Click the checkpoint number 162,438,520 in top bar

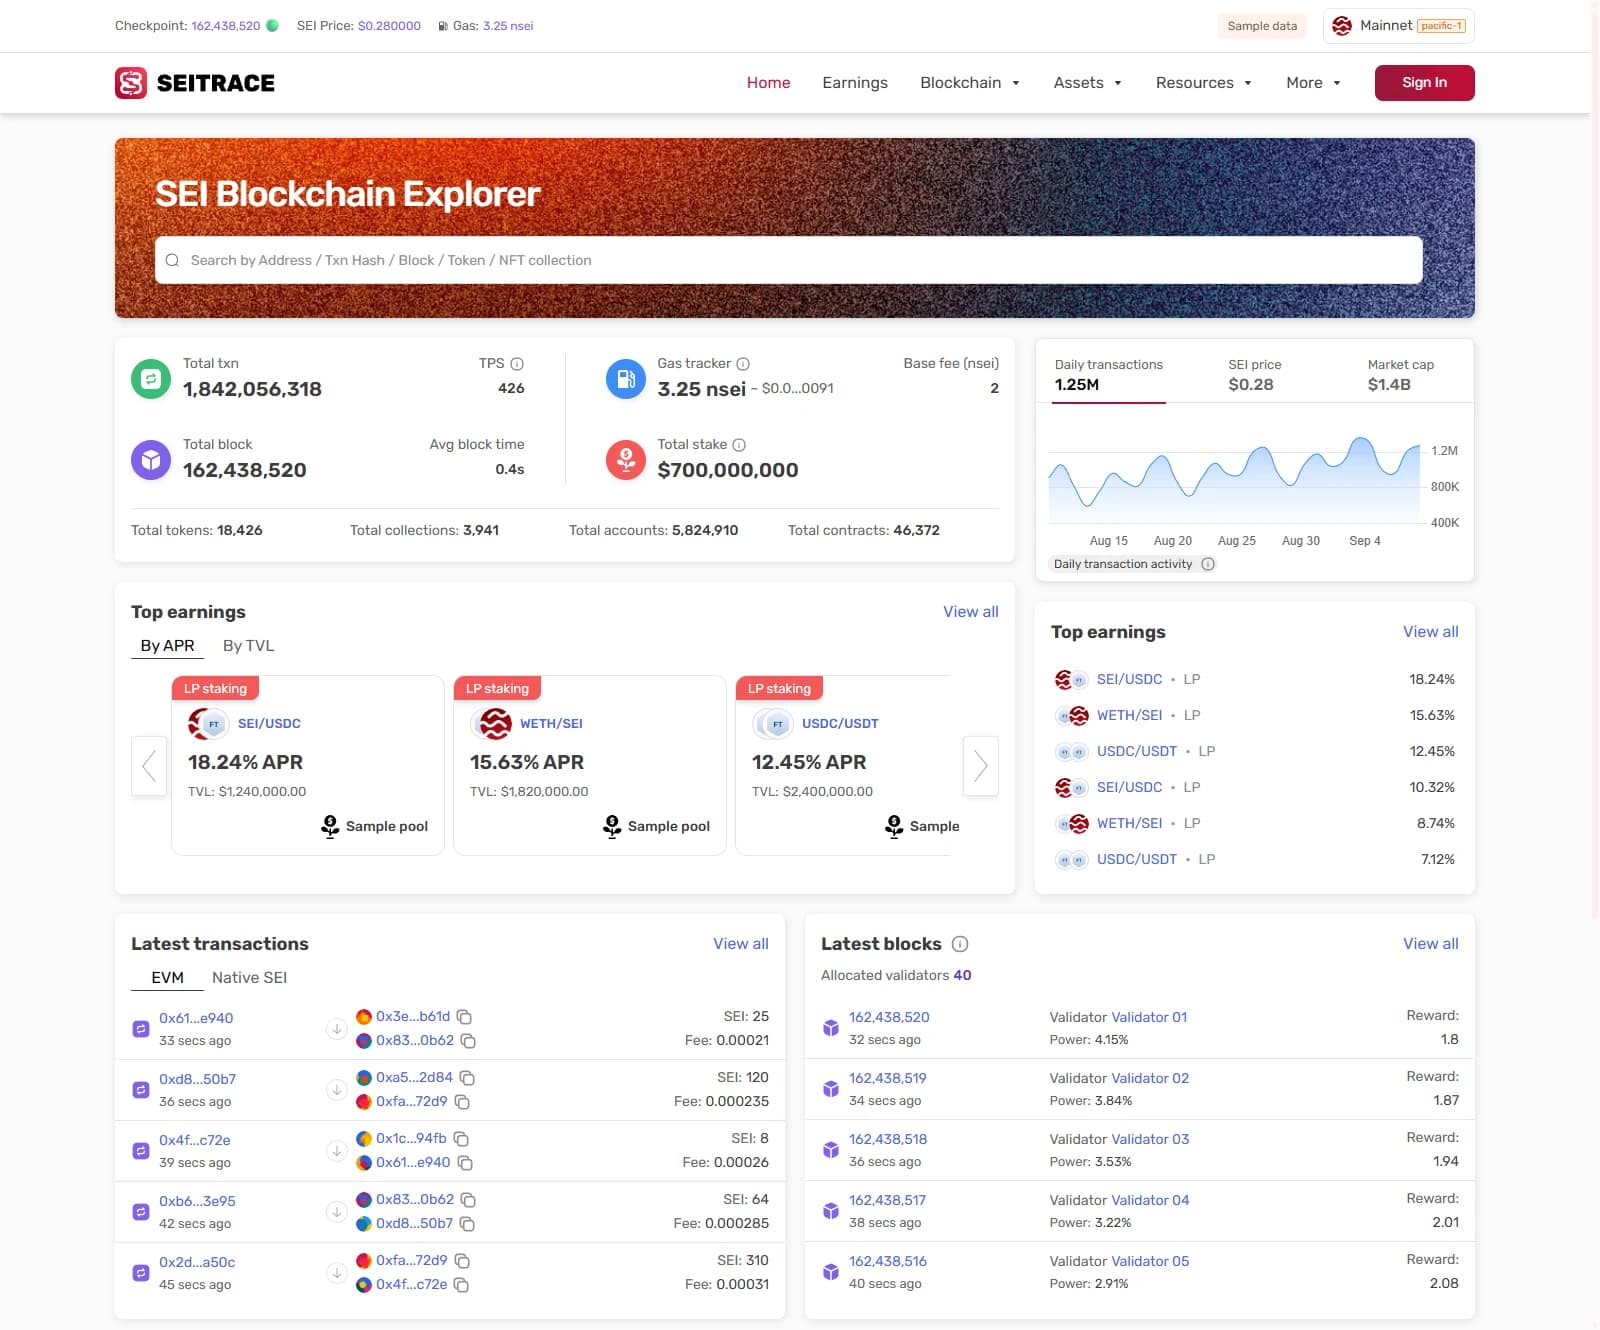pyautogui.click(x=226, y=26)
